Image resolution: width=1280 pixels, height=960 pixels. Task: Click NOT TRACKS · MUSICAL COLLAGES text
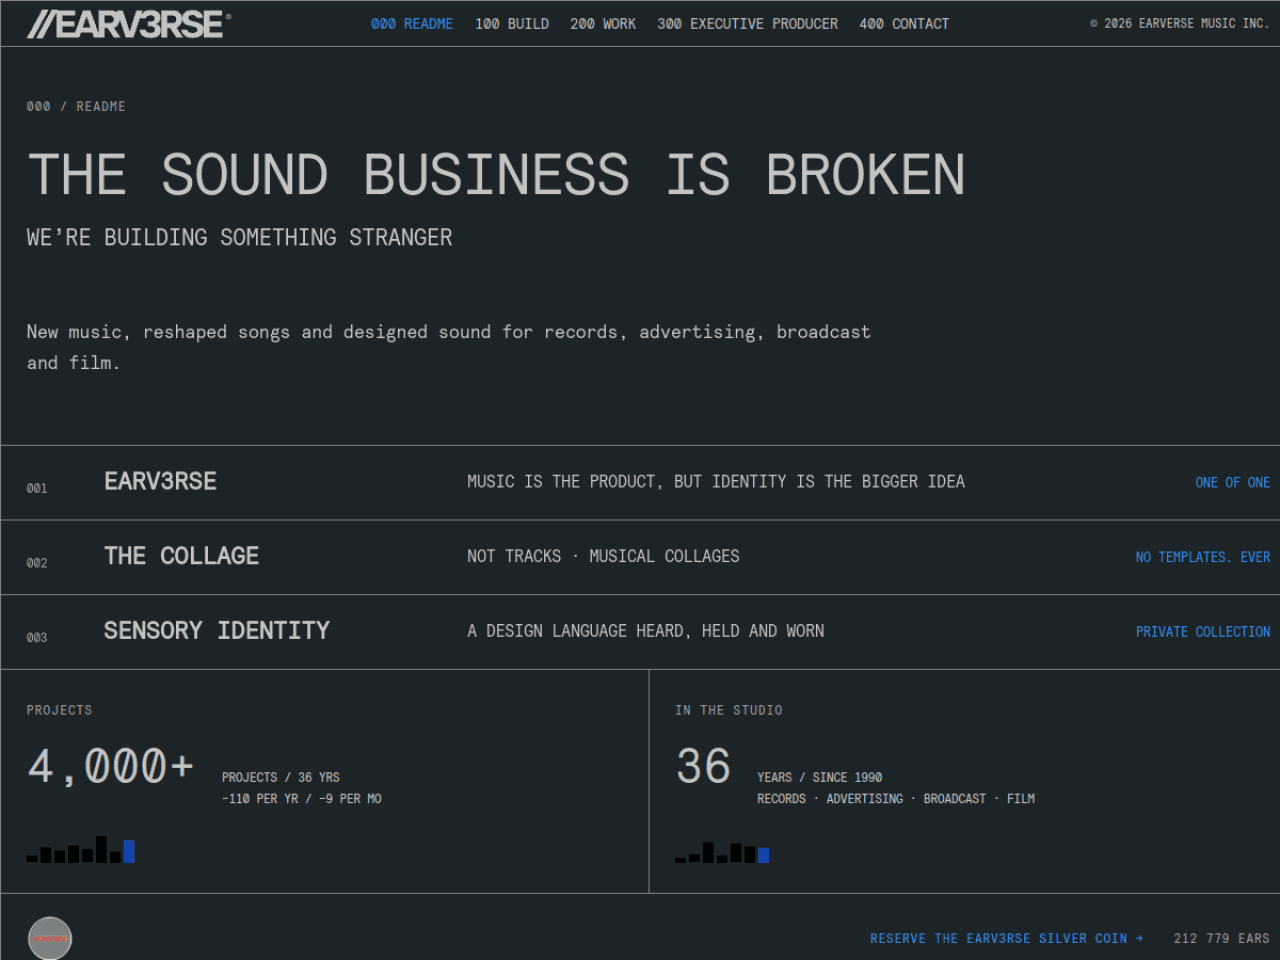603,556
